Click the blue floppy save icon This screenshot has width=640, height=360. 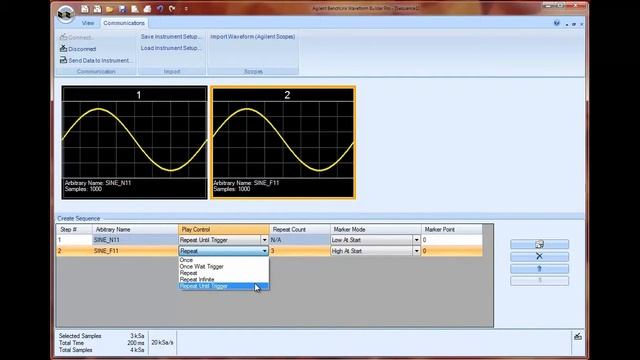pos(122,9)
